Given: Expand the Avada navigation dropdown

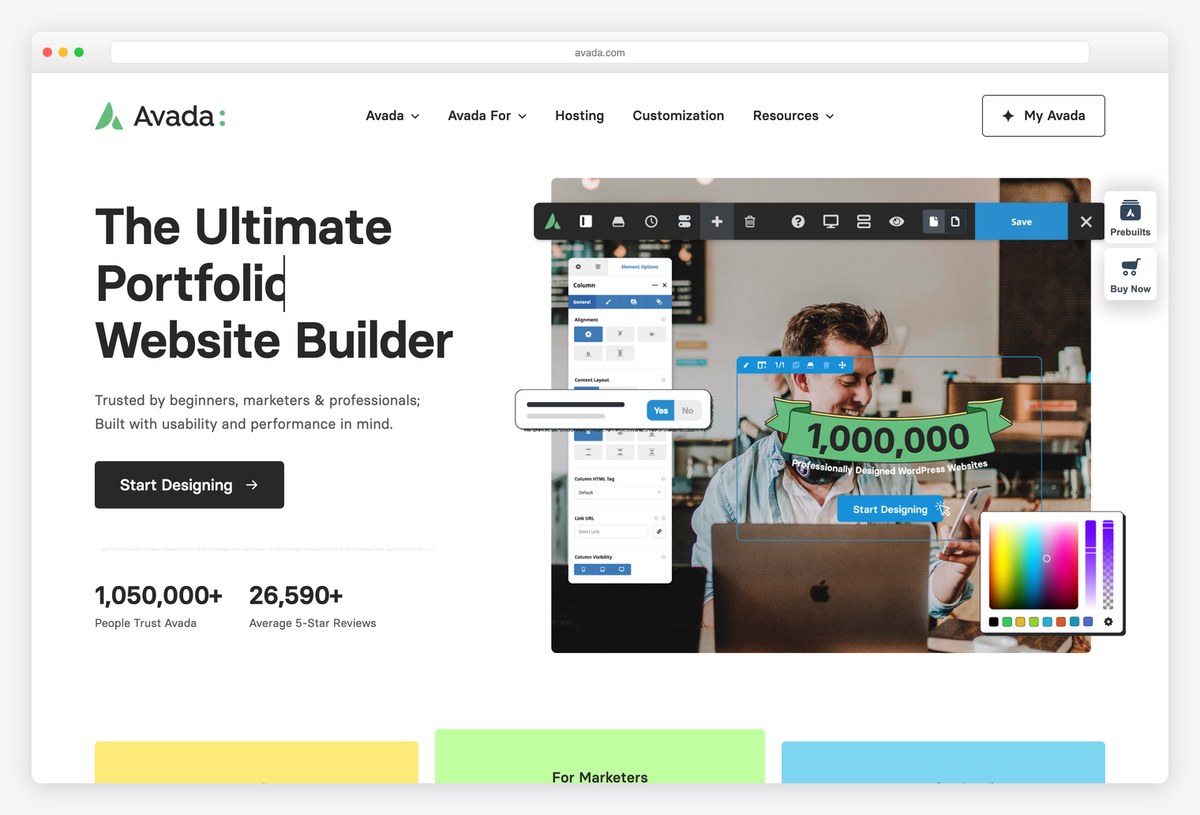Looking at the screenshot, I should [x=392, y=116].
